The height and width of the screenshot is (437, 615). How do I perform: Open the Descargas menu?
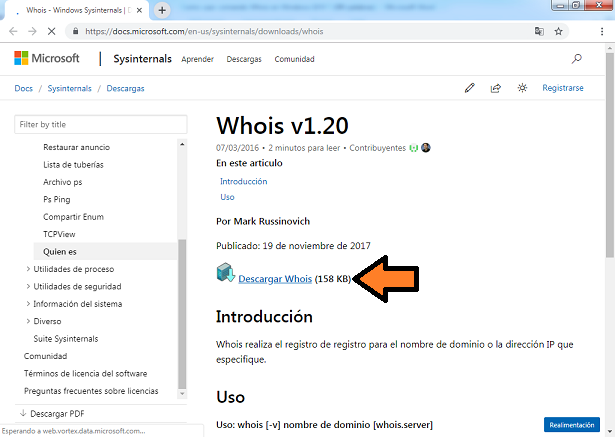tap(244, 59)
